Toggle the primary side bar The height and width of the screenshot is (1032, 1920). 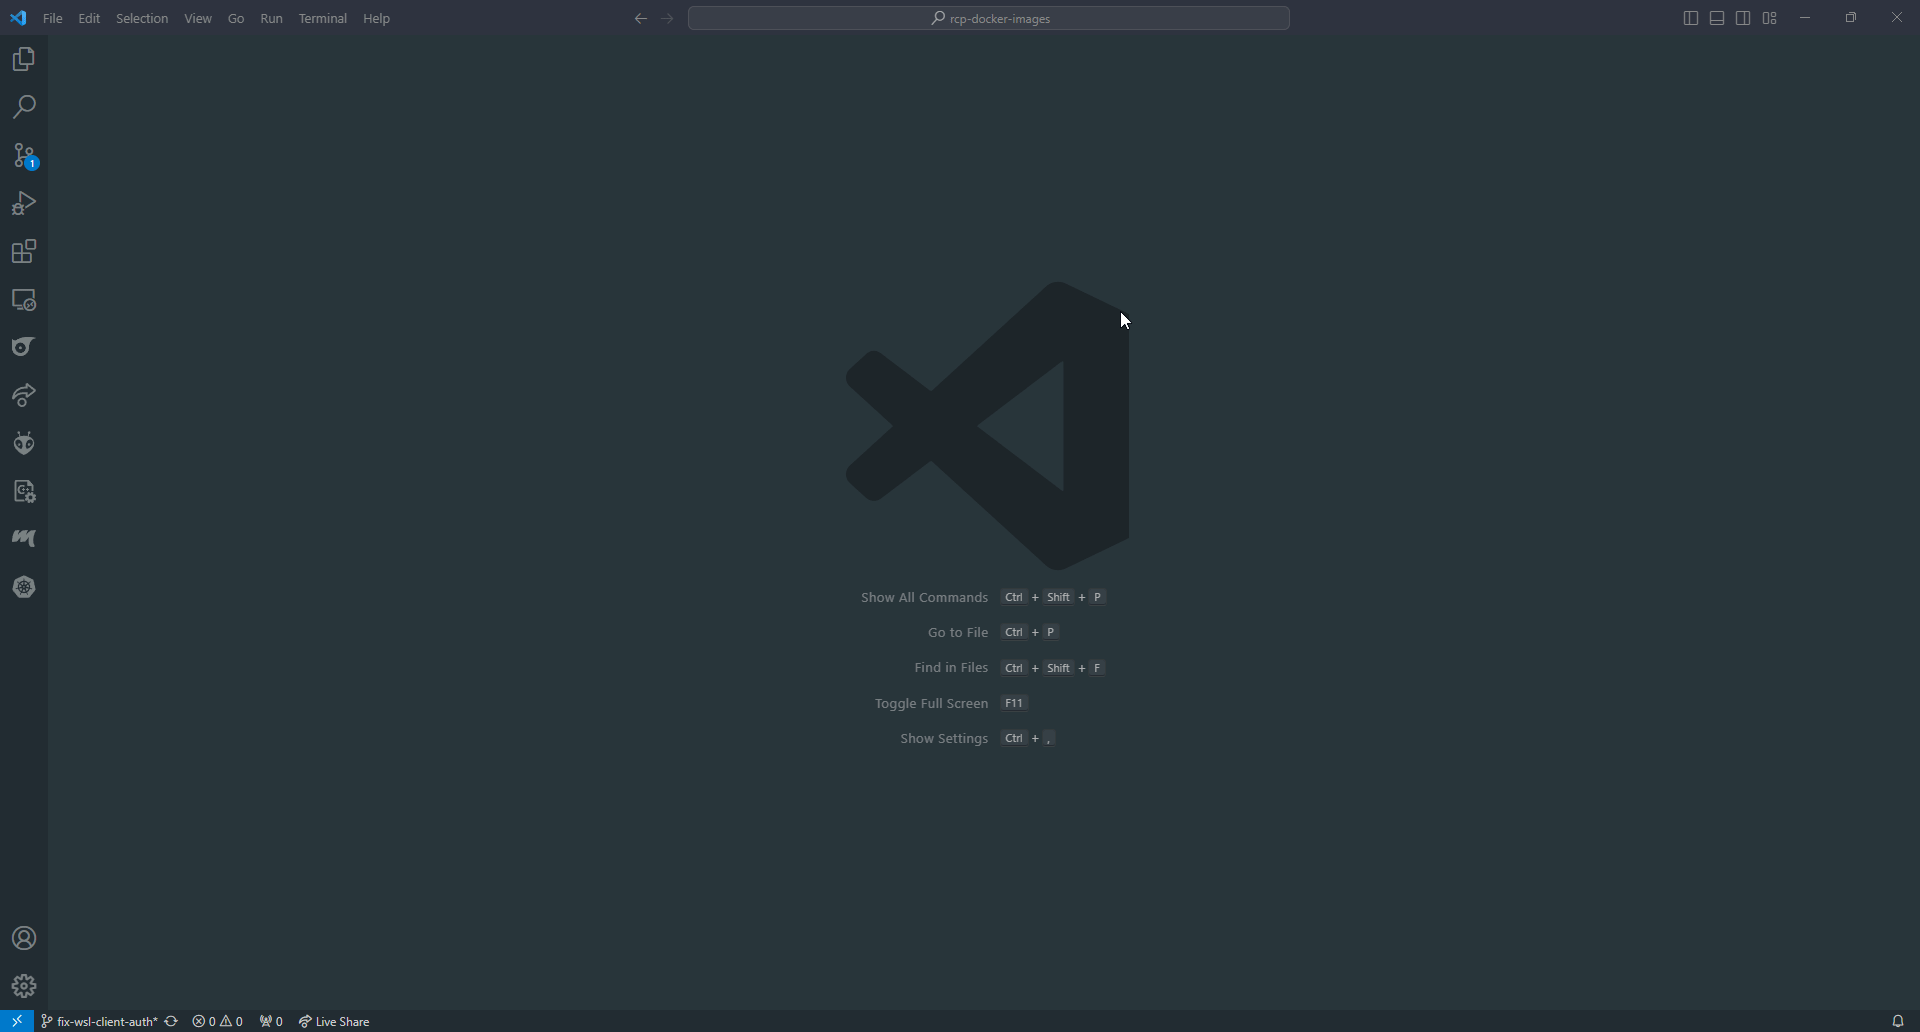click(x=1690, y=18)
